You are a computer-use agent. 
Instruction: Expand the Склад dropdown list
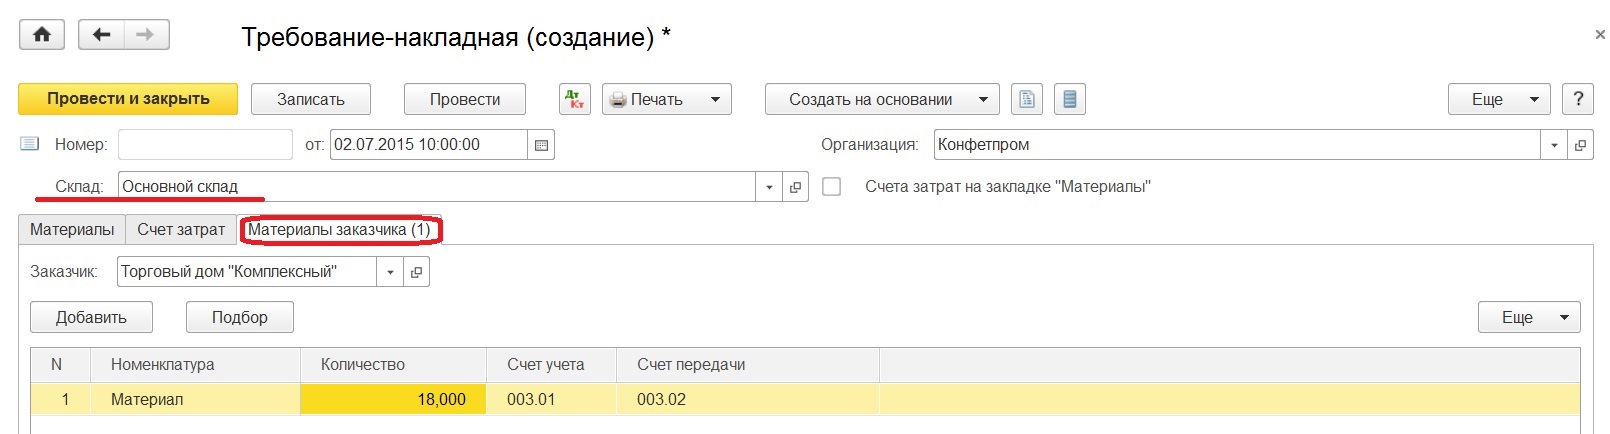pyautogui.click(x=768, y=187)
